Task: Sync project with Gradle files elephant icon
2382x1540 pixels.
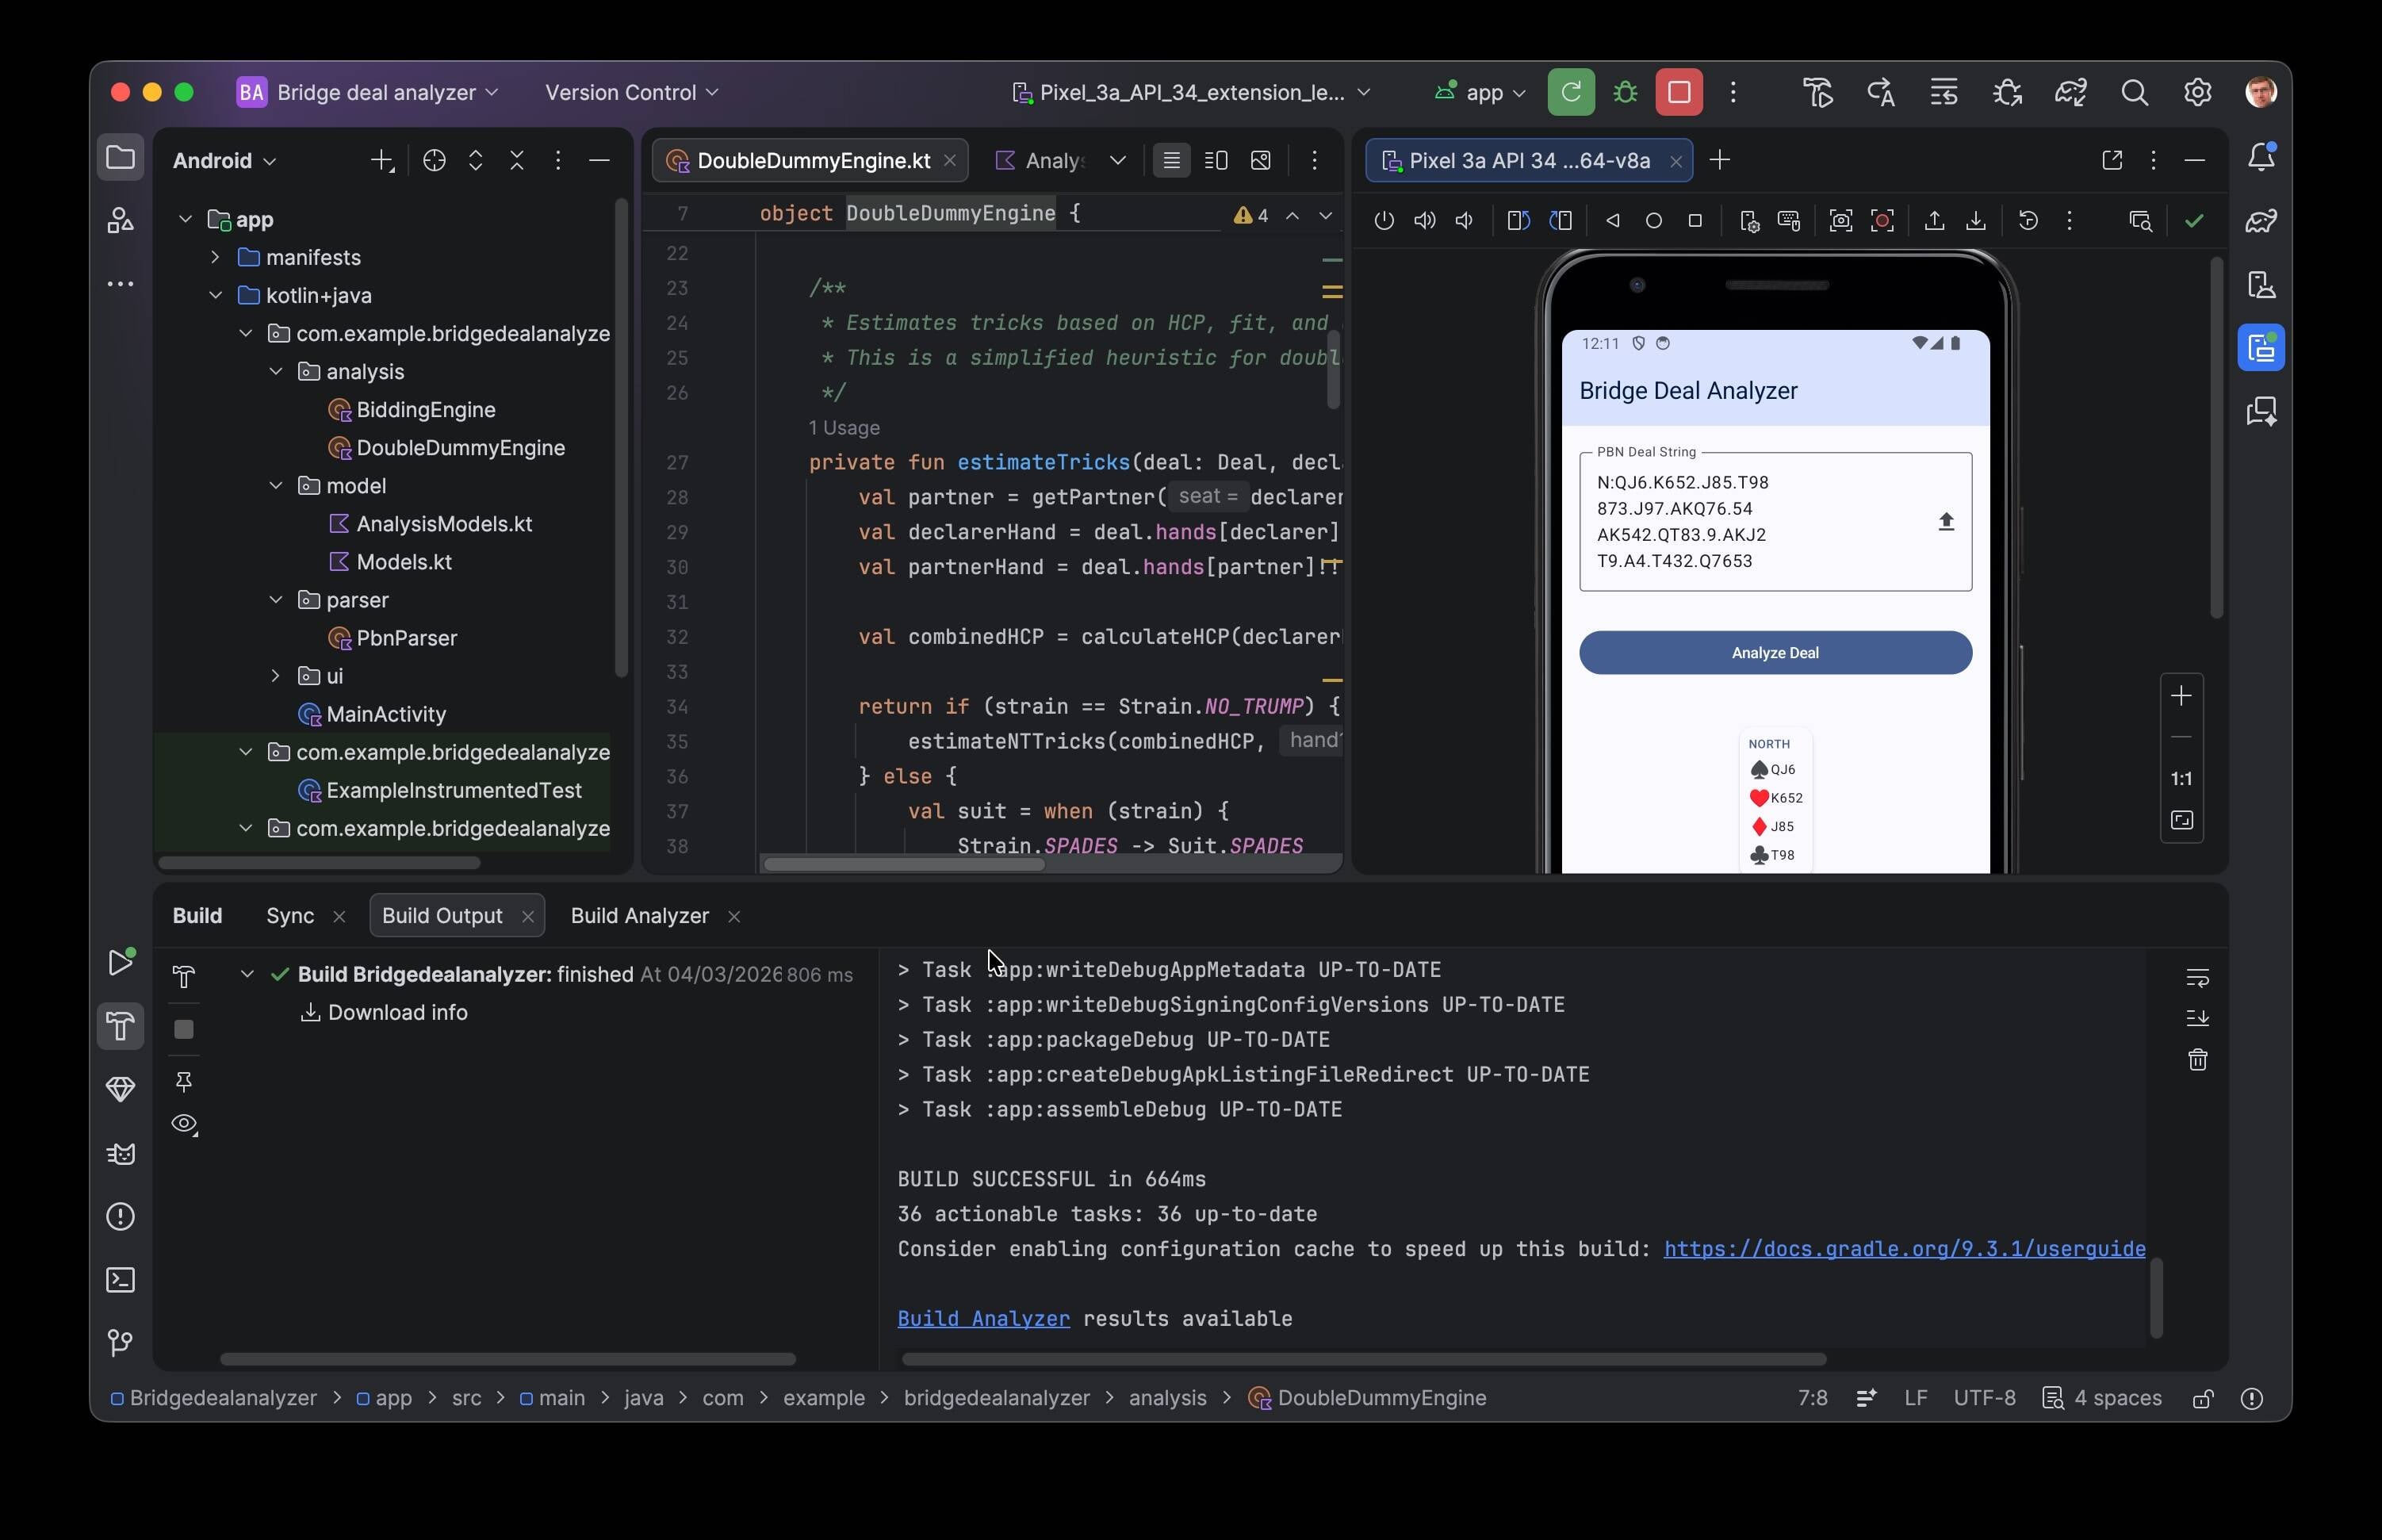Action: (2071, 91)
